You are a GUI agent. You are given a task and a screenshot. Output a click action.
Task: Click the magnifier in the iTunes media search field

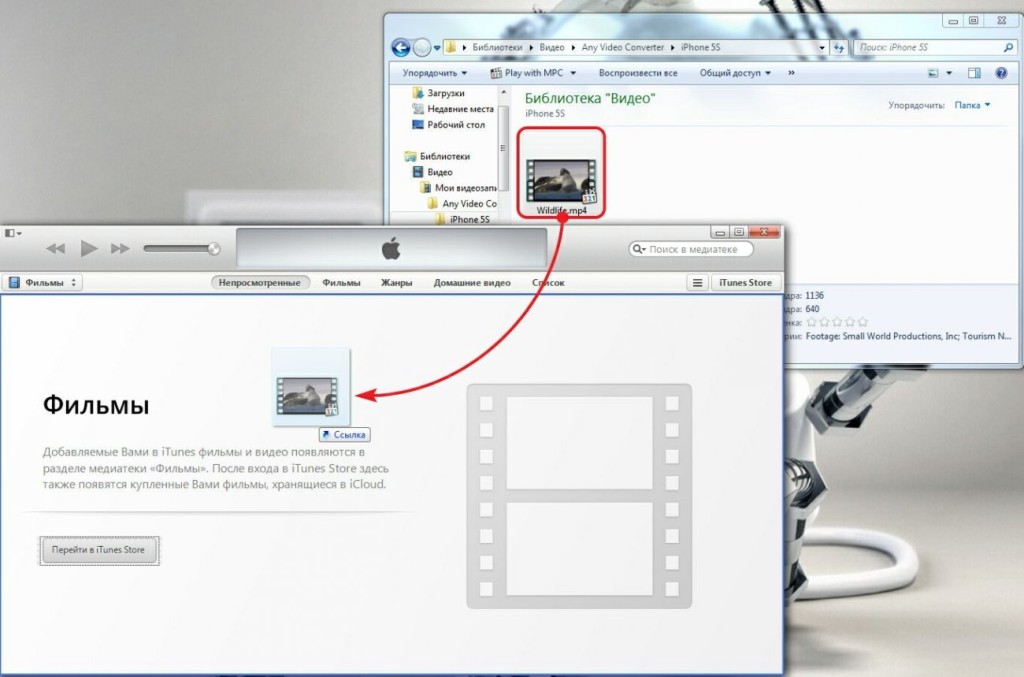pyautogui.click(x=640, y=248)
